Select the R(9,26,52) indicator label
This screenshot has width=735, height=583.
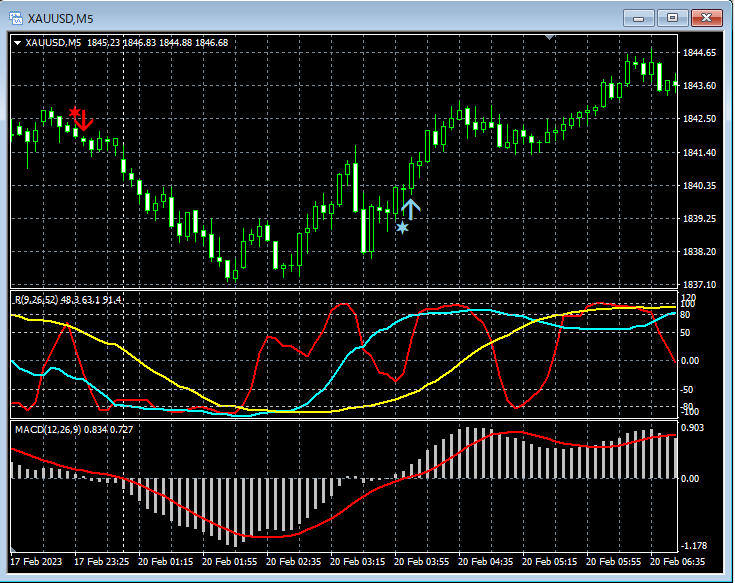point(68,299)
